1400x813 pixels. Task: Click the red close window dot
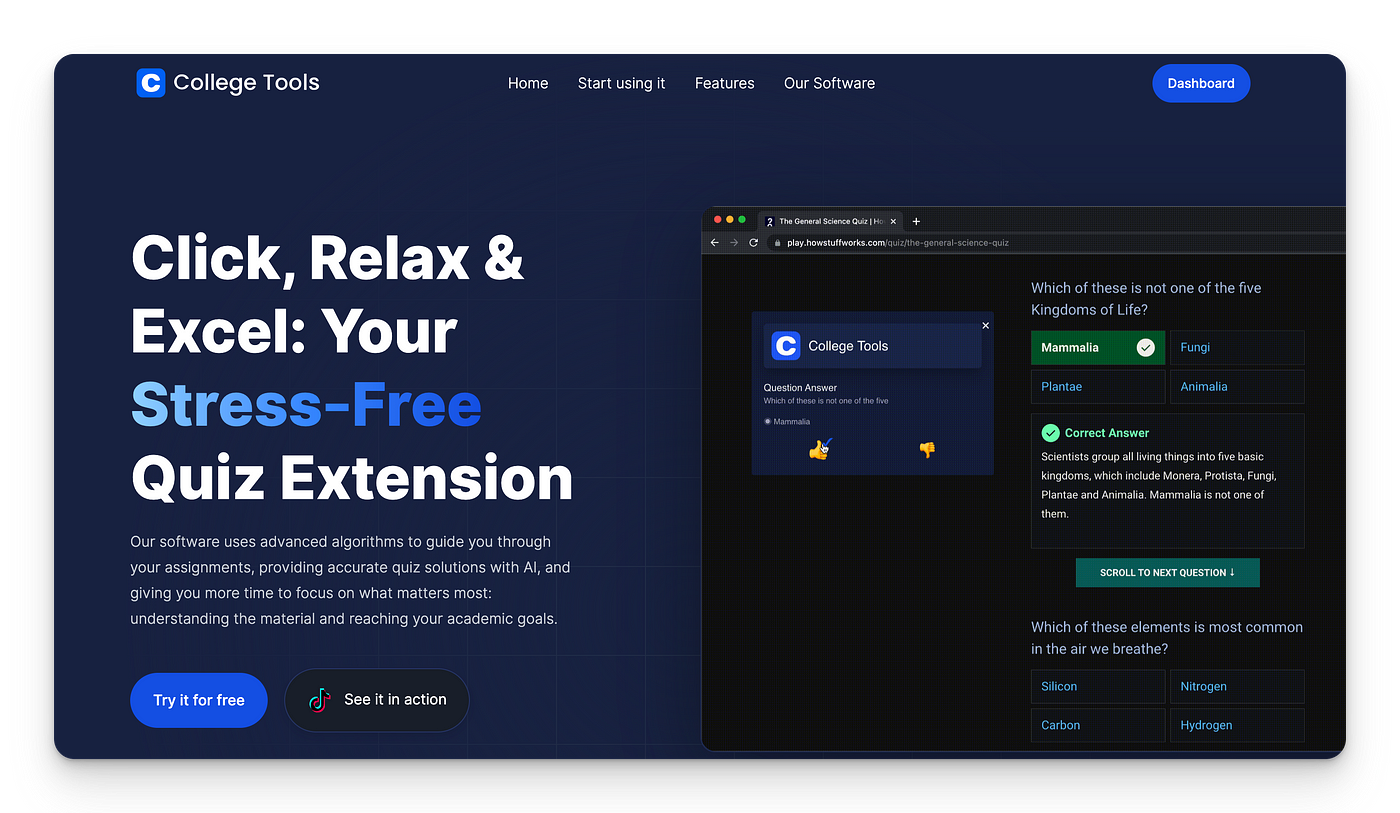[718, 219]
